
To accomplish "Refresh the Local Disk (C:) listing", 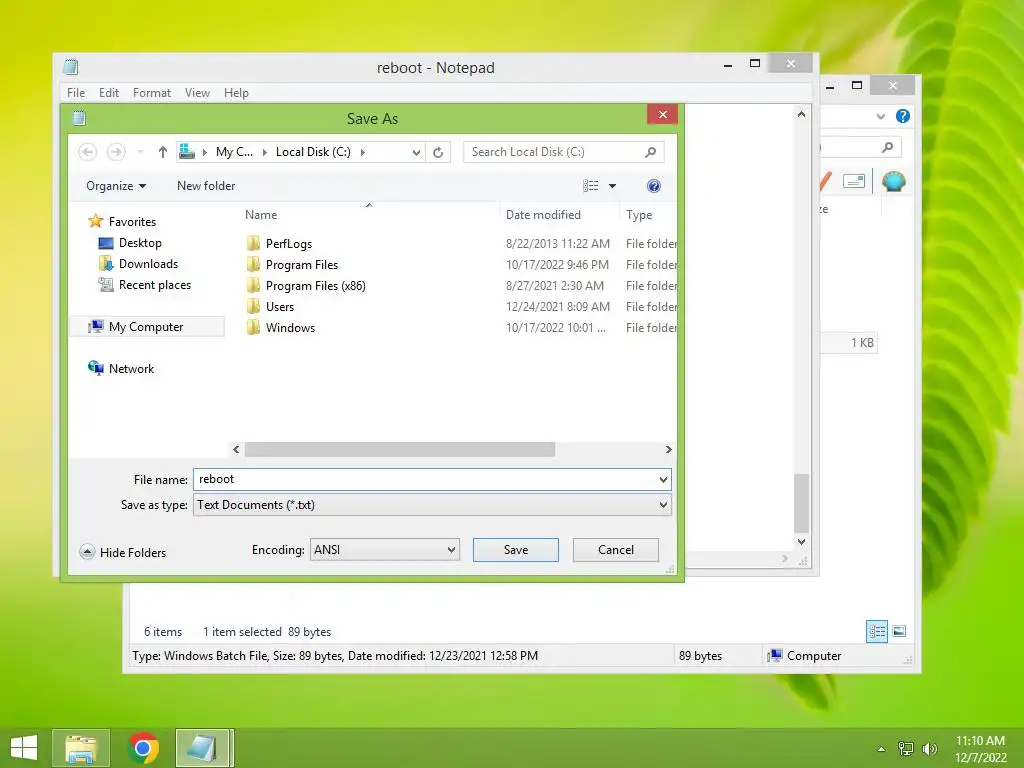I will click(438, 152).
